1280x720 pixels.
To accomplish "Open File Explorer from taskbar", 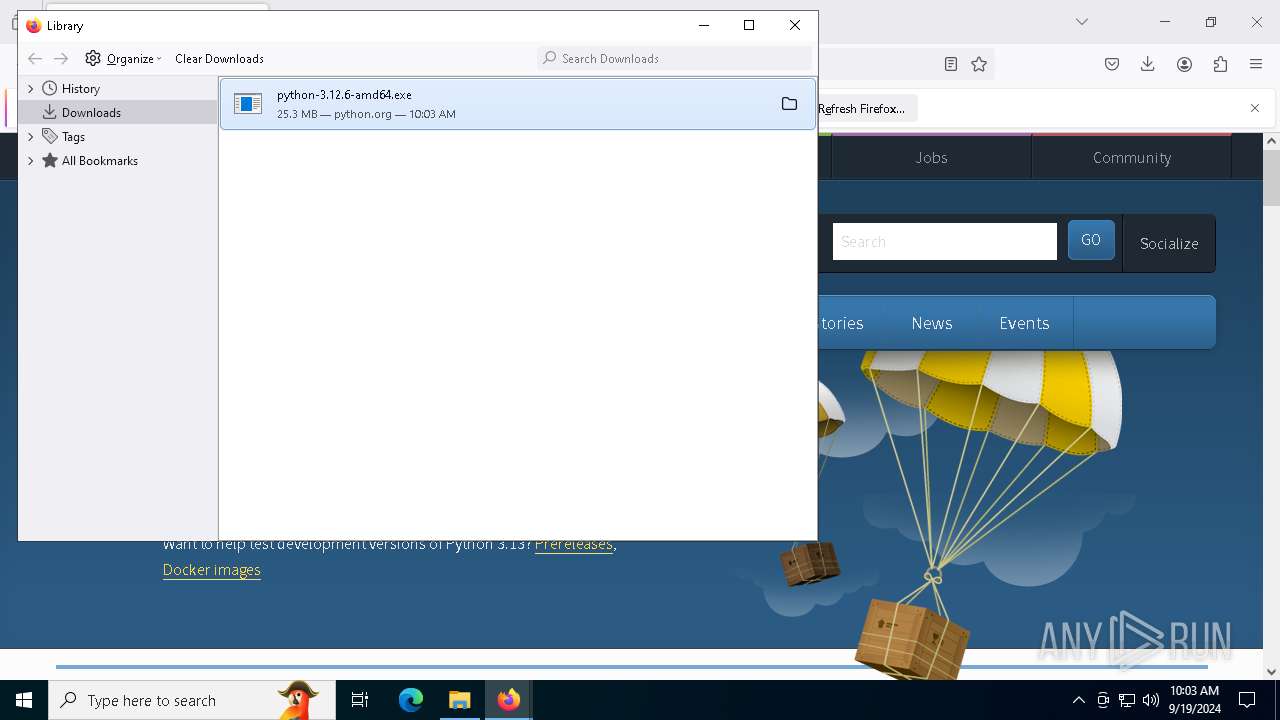I will [x=459, y=700].
